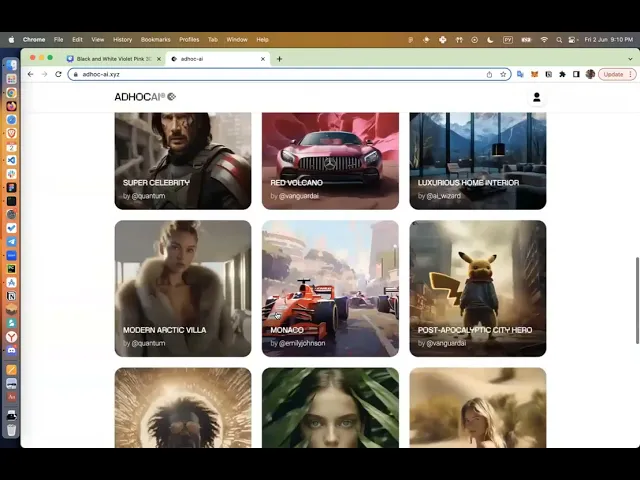
Task: Open a new tab with plus button
Action: pyautogui.click(x=279, y=59)
